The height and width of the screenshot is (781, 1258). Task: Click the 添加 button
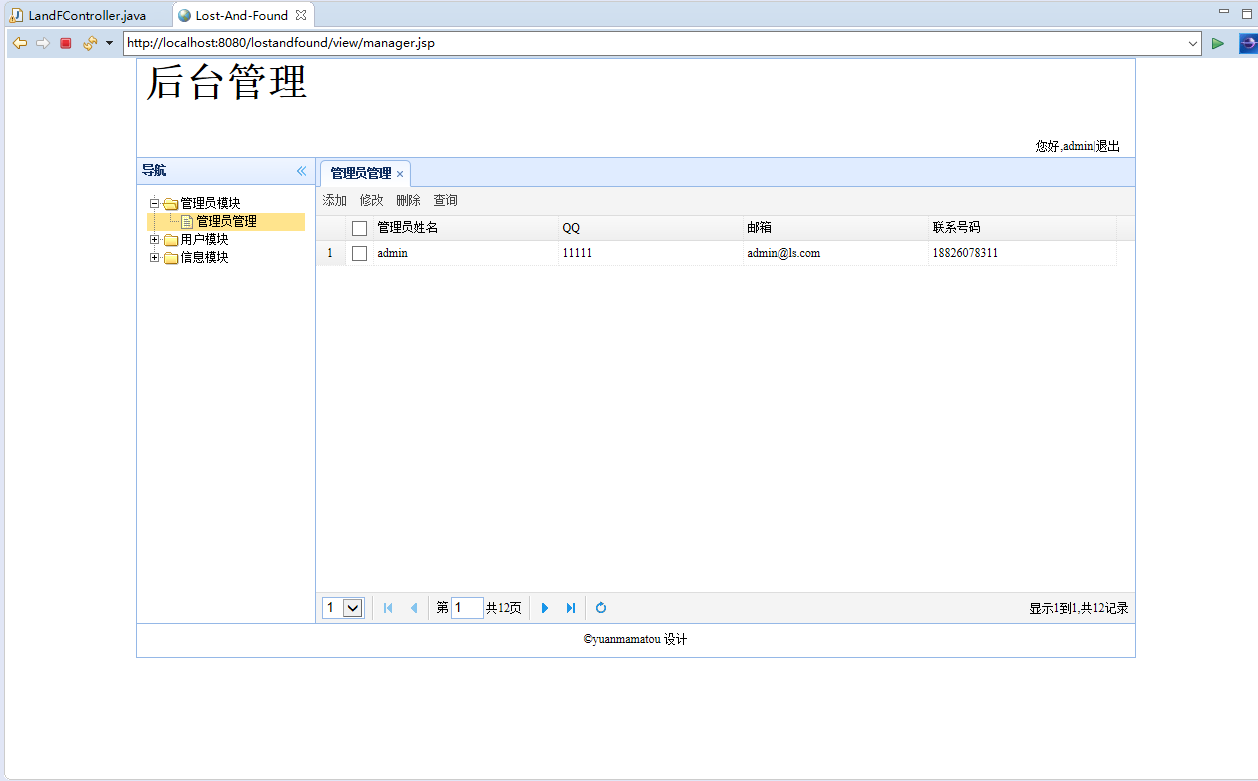click(334, 200)
